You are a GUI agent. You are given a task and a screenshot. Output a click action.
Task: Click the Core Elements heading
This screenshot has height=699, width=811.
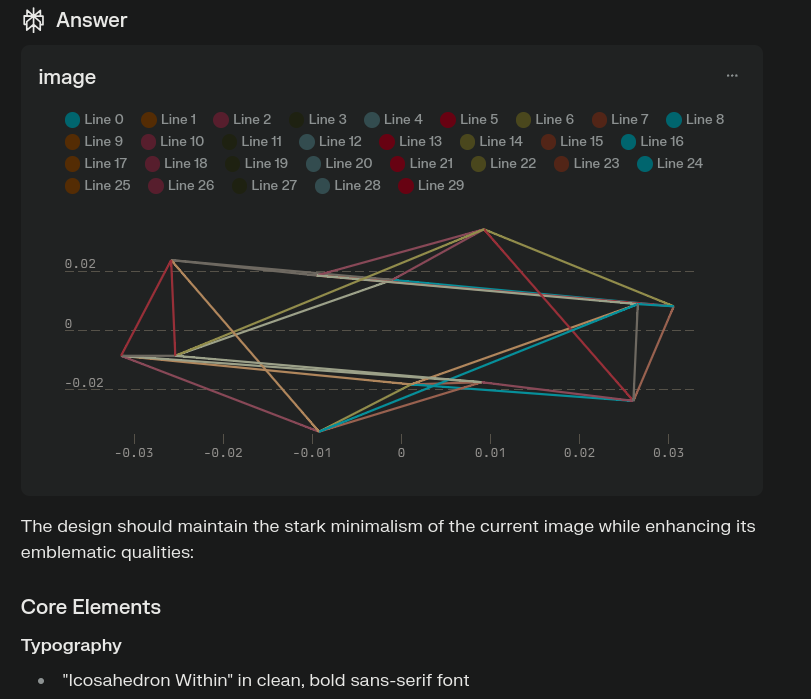click(x=90, y=607)
